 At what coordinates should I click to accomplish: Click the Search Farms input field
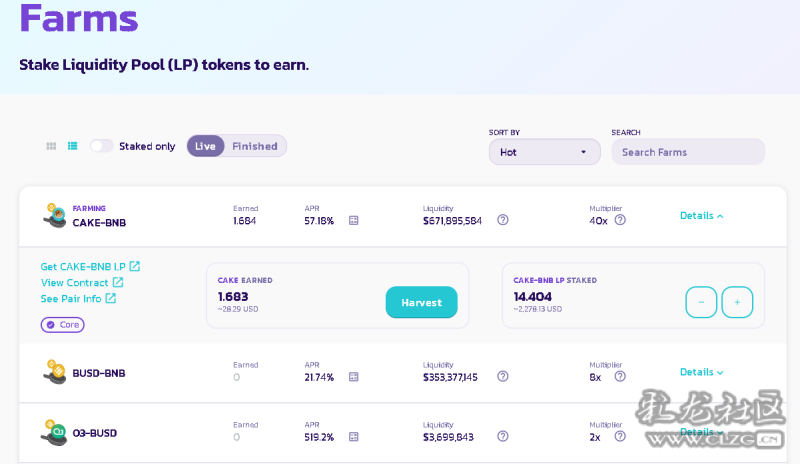(x=688, y=152)
